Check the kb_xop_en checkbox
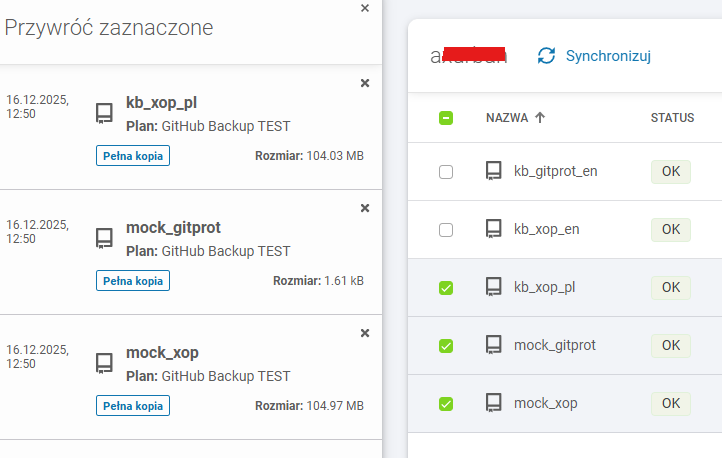The width and height of the screenshot is (722, 458). point(446,230)
